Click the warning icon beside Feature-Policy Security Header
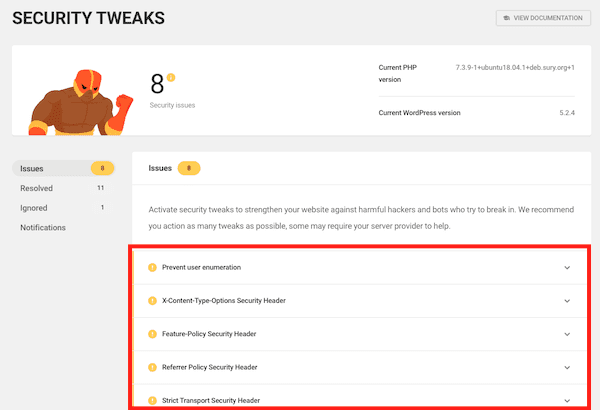This screenshot has width=600, height=410. click(x=152, y=334)
